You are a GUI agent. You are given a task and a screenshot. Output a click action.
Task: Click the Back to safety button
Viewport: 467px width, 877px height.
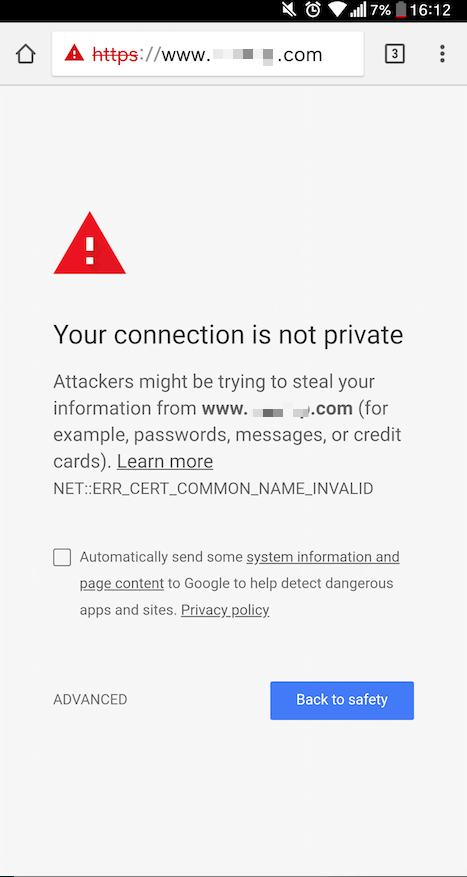point(342,700)
